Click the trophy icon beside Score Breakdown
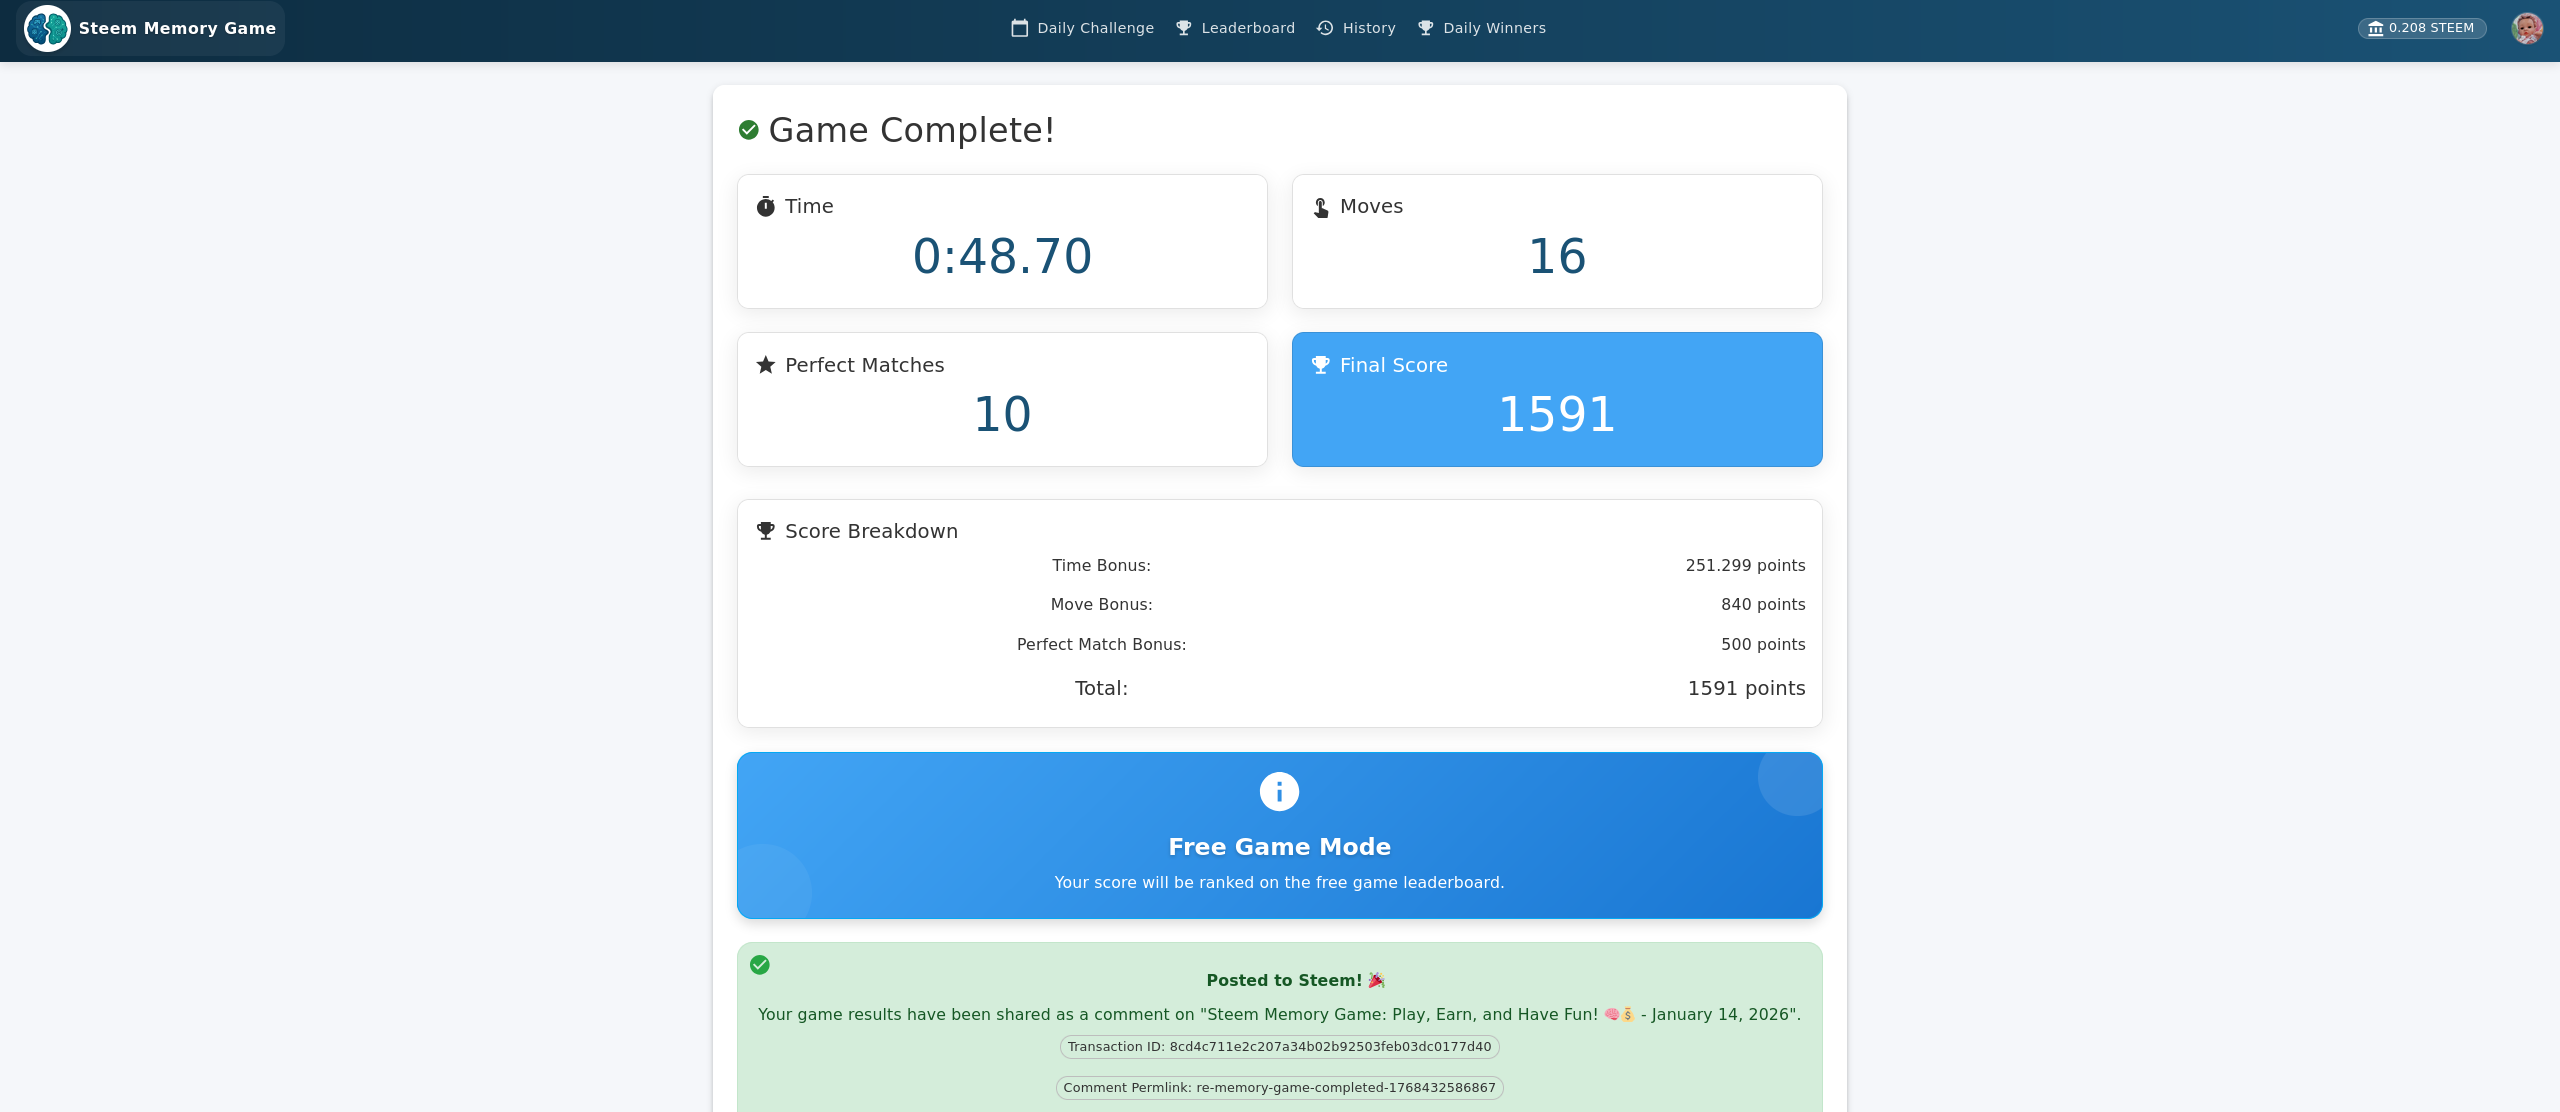The image size is (2560, 1112). 766,531
